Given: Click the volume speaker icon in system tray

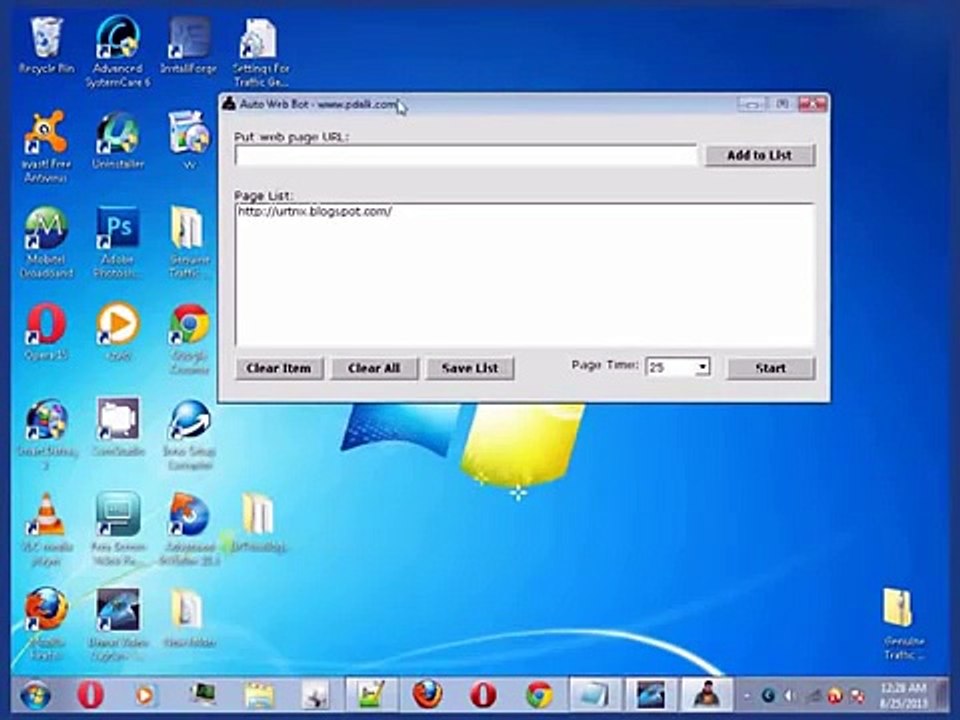Looking at the screenshot, I should click(789, 696).
